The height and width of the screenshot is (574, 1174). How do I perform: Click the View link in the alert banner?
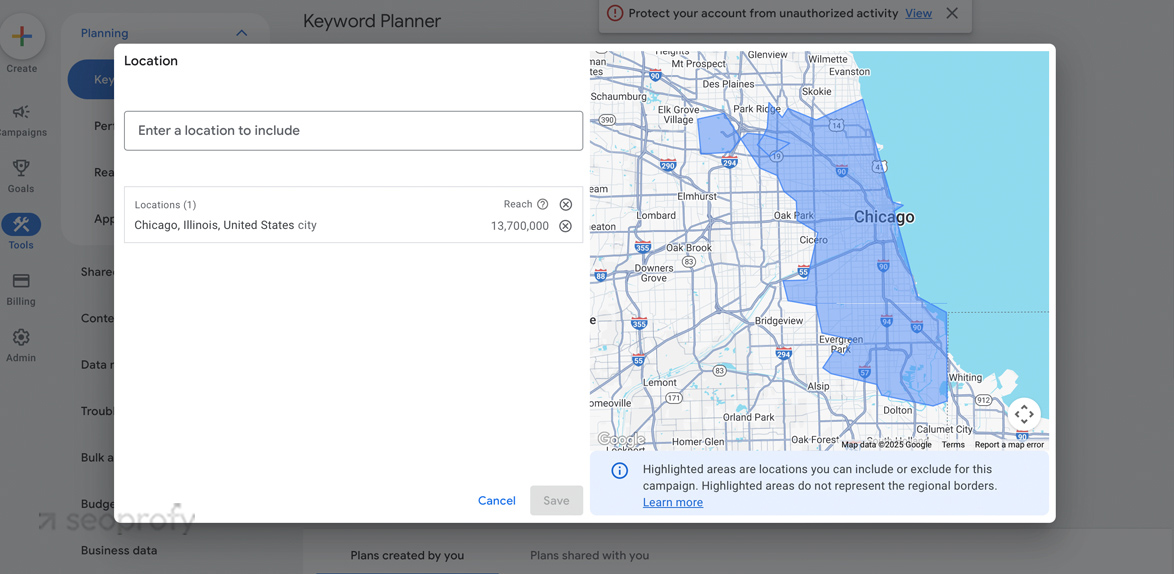918,13
